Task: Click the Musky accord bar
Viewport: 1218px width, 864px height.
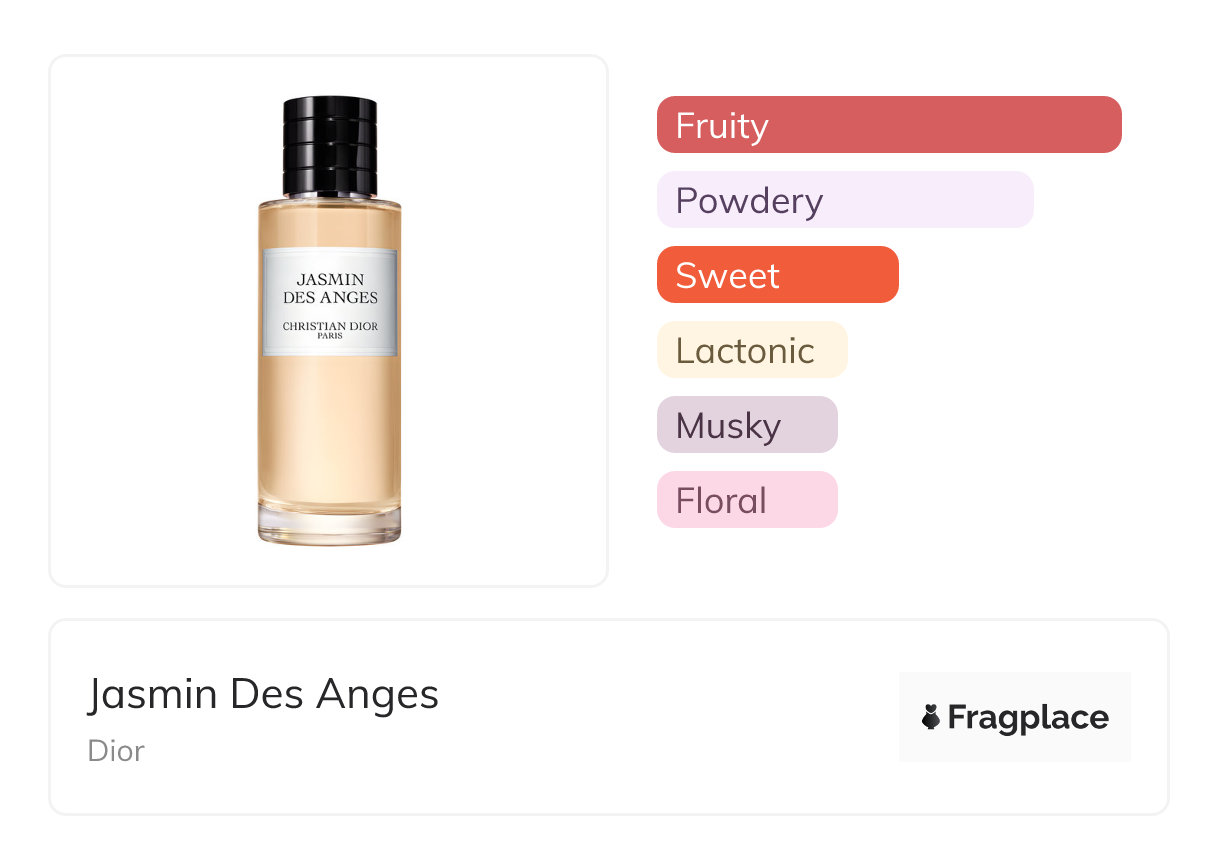Action: click(747, 425)
